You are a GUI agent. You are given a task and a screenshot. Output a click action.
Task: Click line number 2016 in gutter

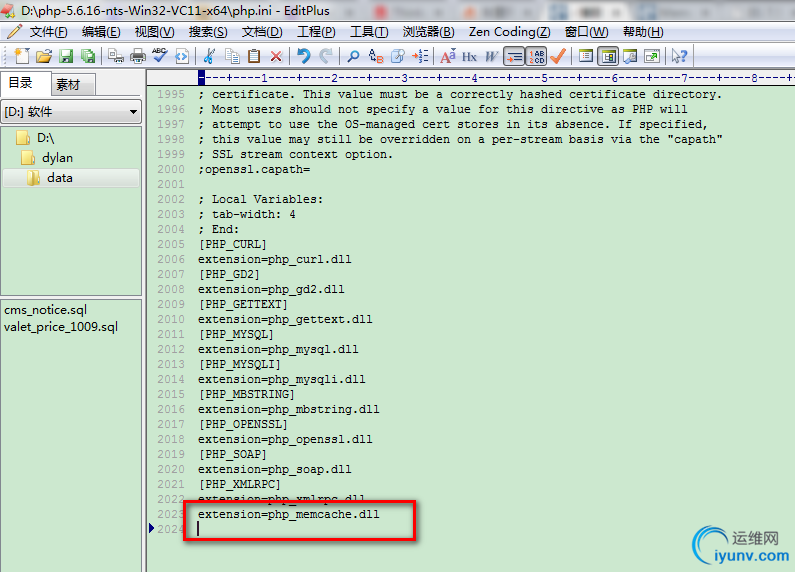tap(171, 409)
